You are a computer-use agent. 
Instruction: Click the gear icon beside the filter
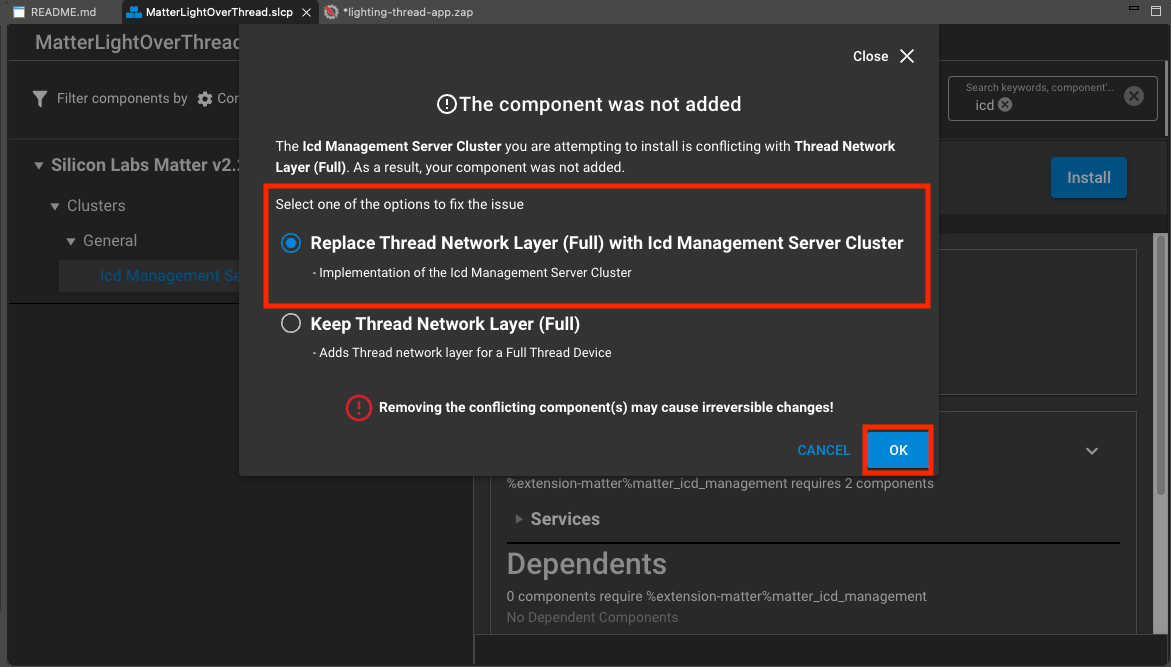click(x=205, y=99)
